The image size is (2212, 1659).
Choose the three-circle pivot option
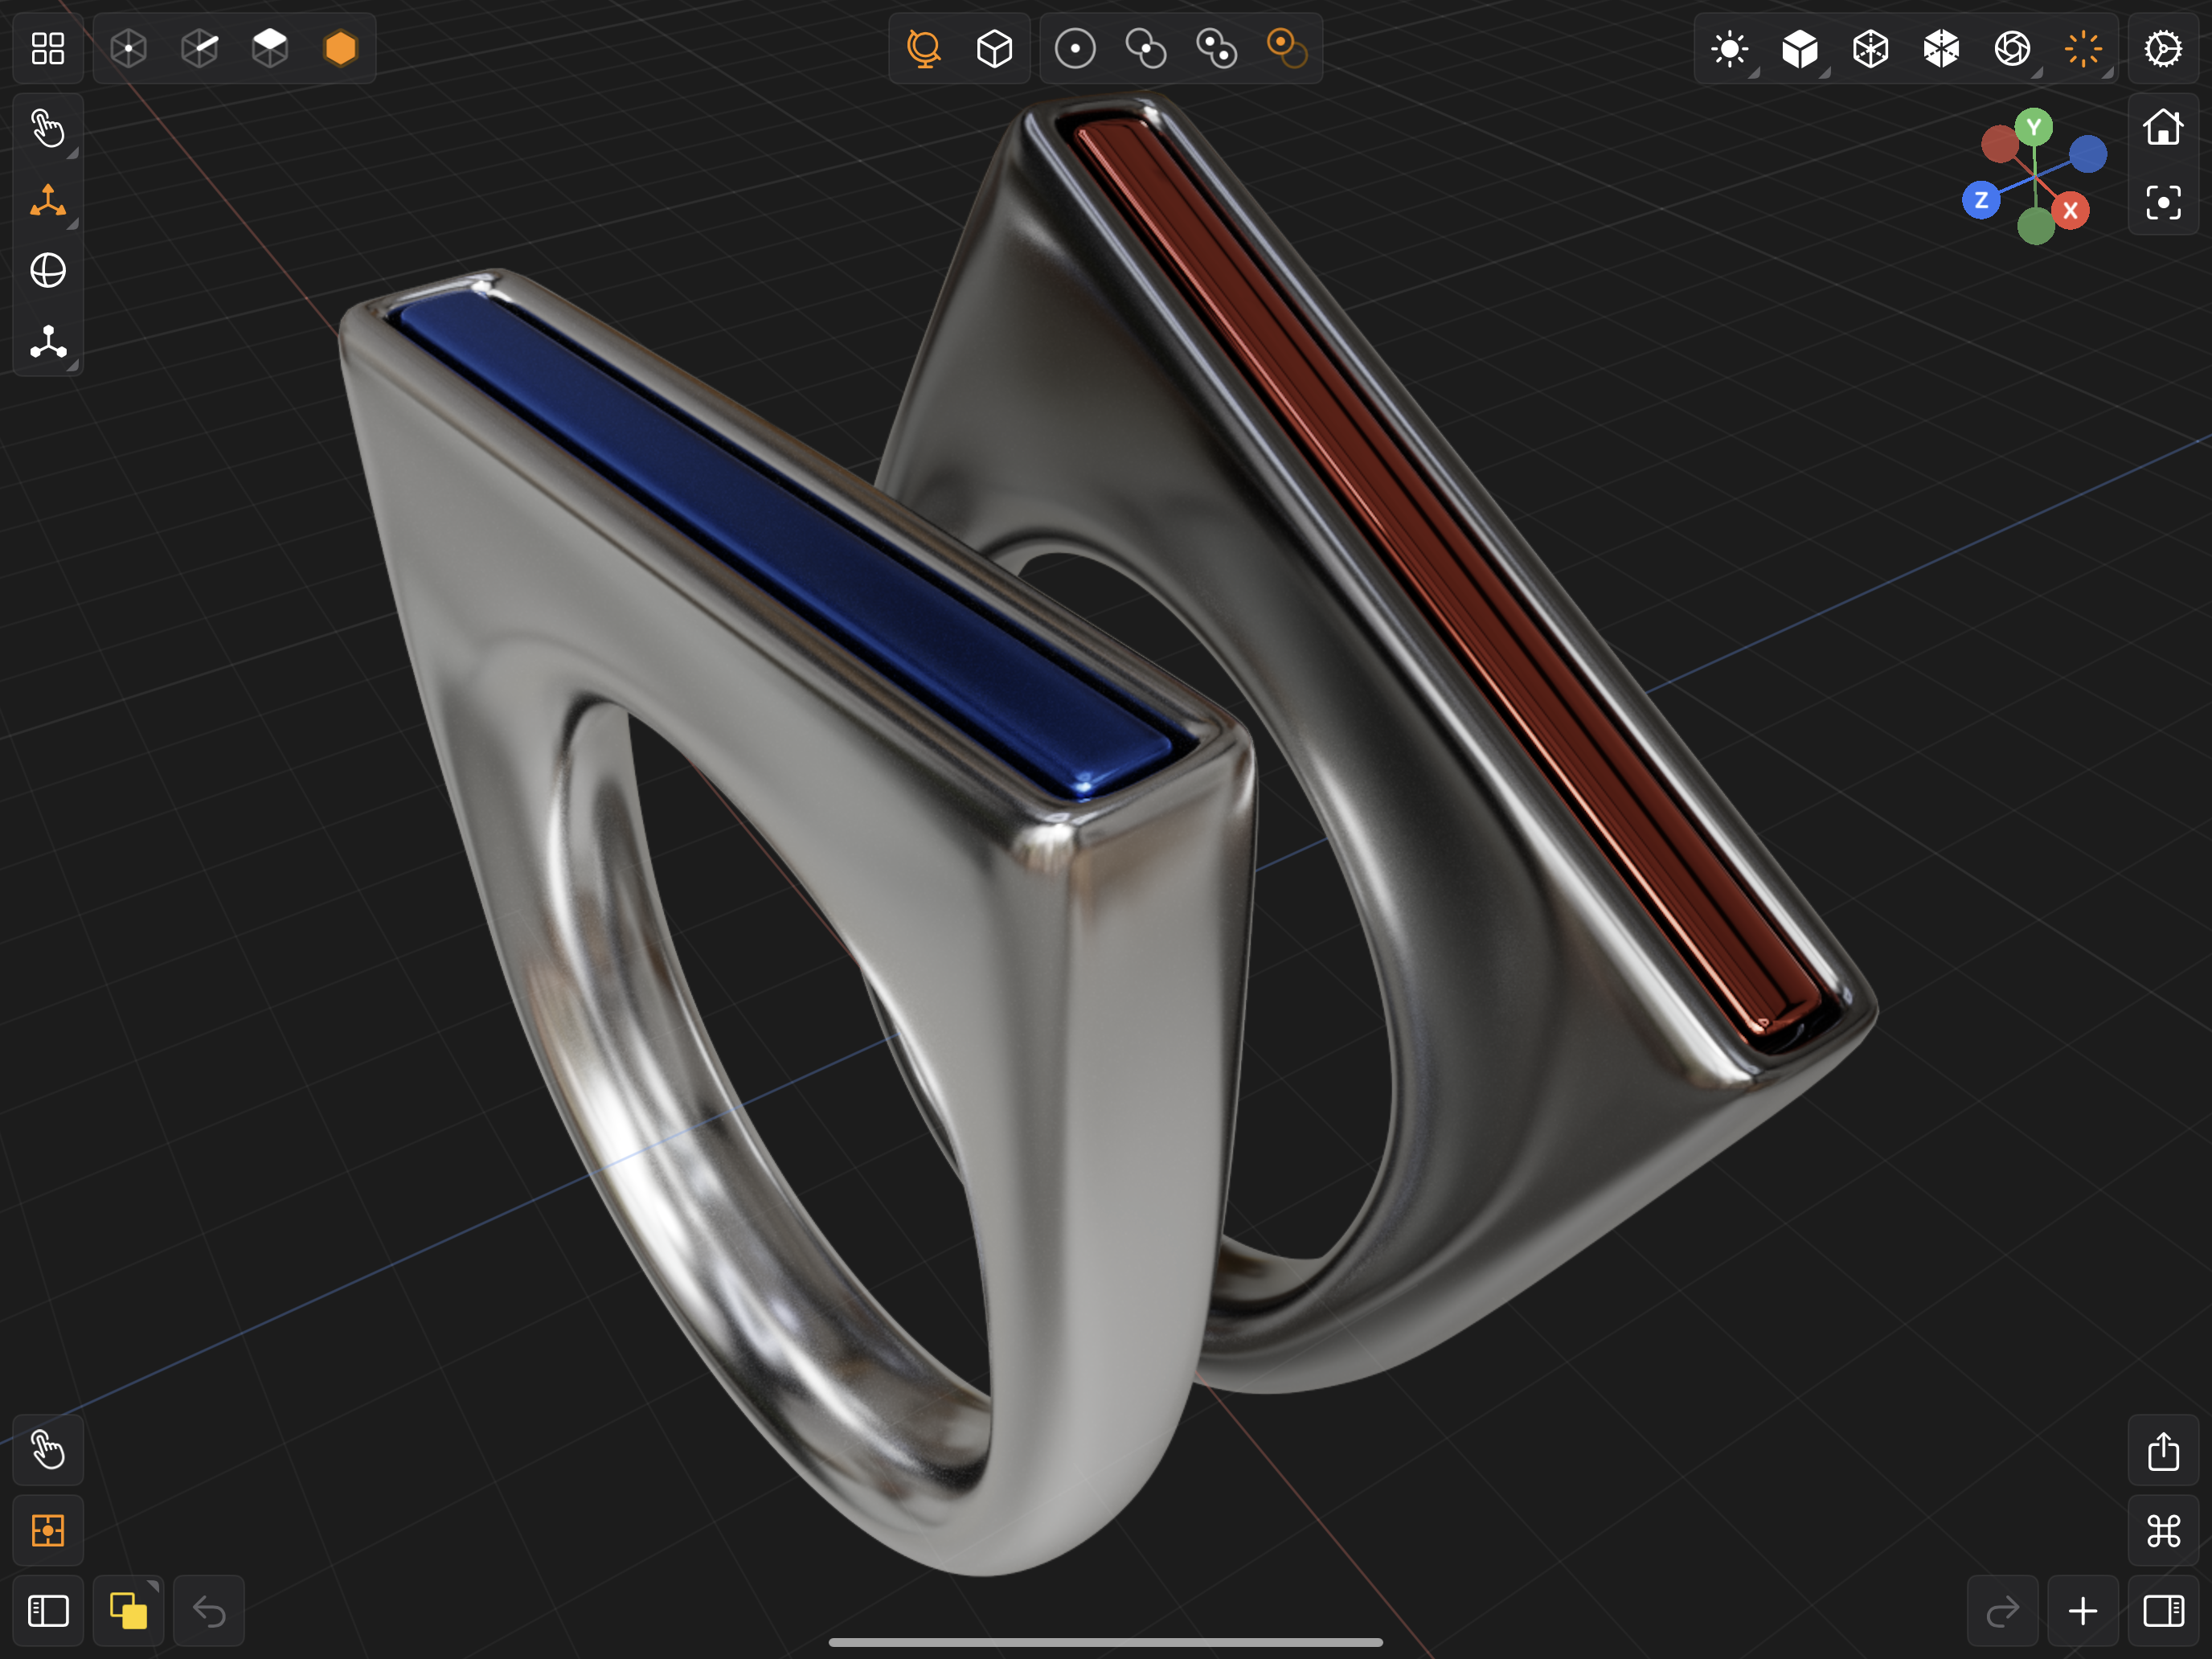(1217, 48)
